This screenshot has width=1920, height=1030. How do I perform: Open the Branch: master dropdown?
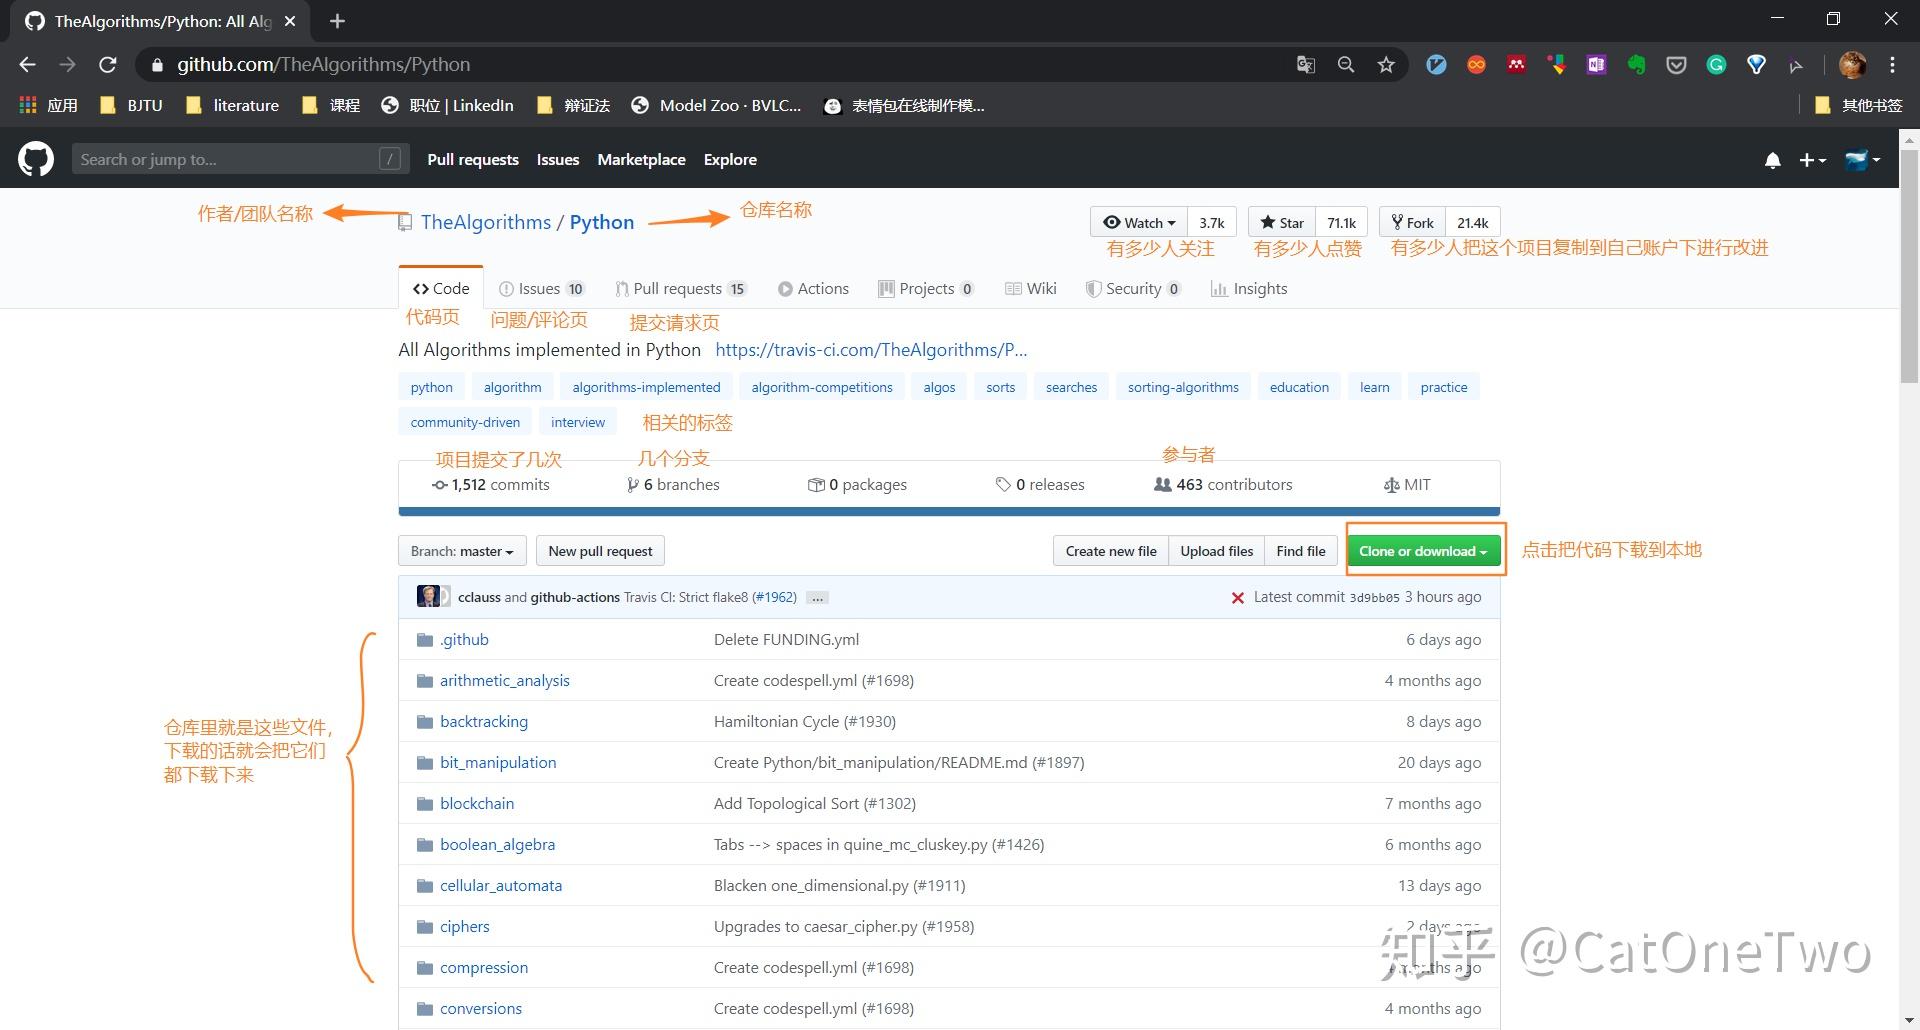point(461,550)
